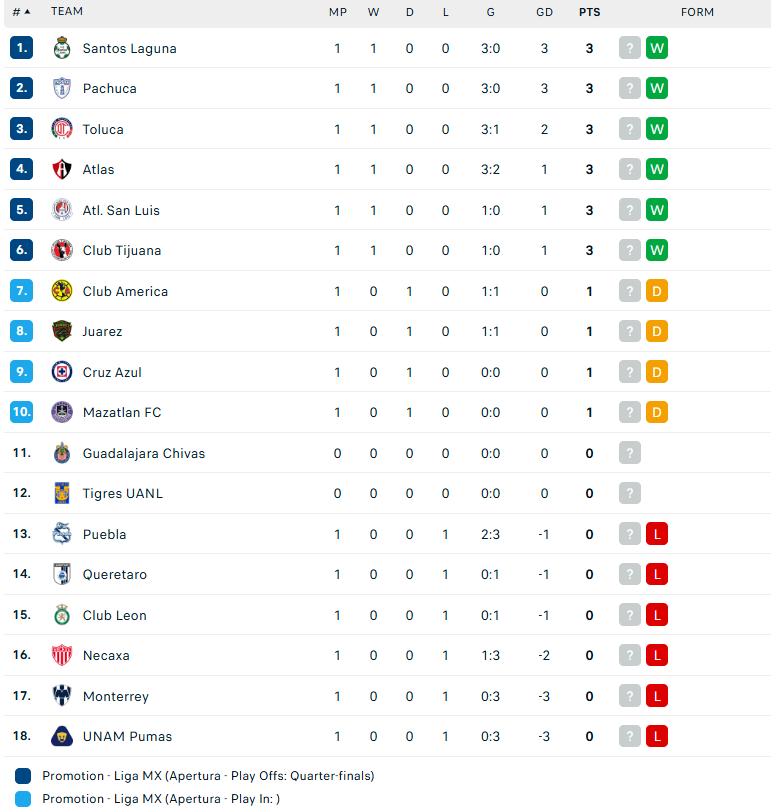The width and height of the screenshot is (771, 811).
Task: Click the Necaxa striped crest
Action: pyautogui.click(x=62, y=655)
